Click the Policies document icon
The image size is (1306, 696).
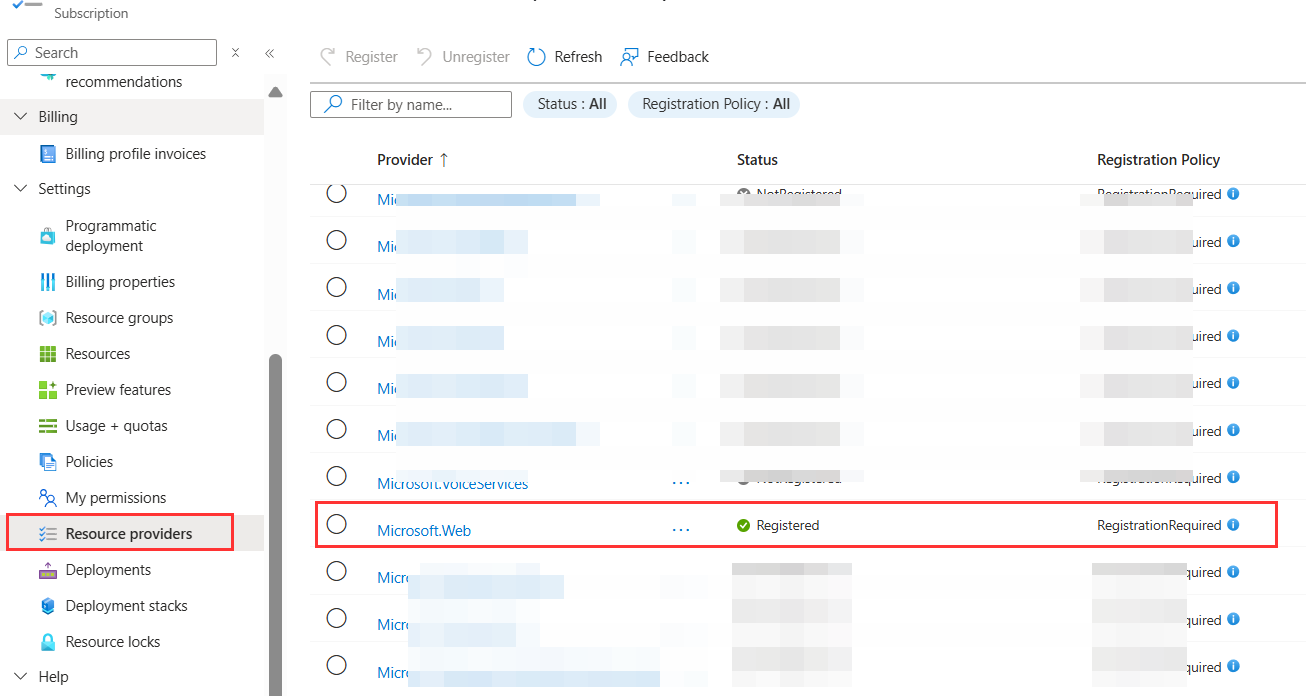pyautogui.click(x=48, y=462)
